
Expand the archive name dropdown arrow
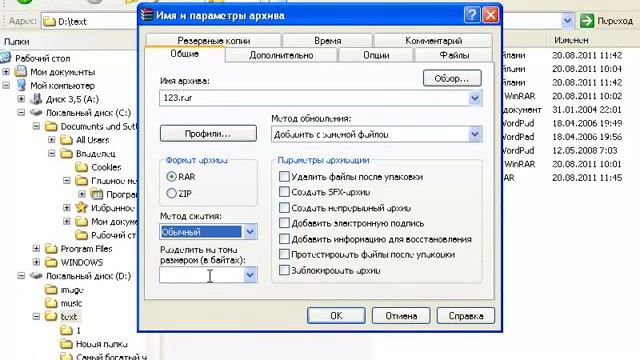tap(474, 98)
